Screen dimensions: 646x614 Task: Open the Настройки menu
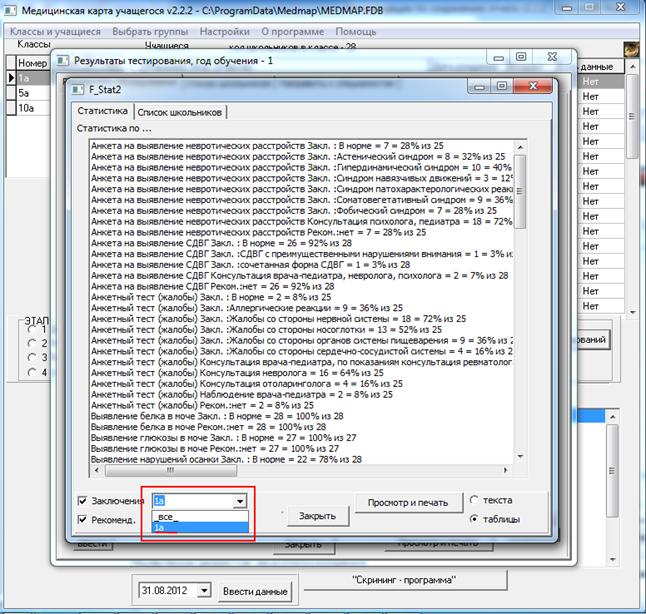coord(225,31)
